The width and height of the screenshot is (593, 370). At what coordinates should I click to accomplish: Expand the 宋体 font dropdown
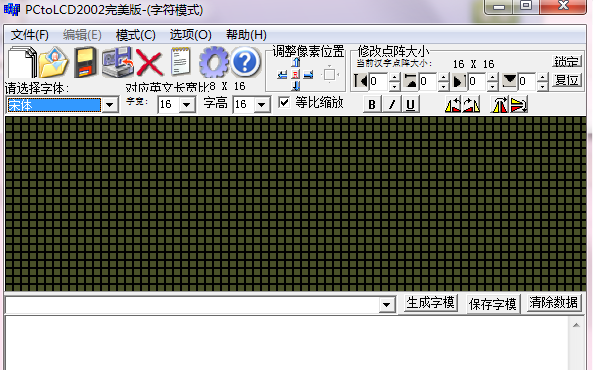110,105
